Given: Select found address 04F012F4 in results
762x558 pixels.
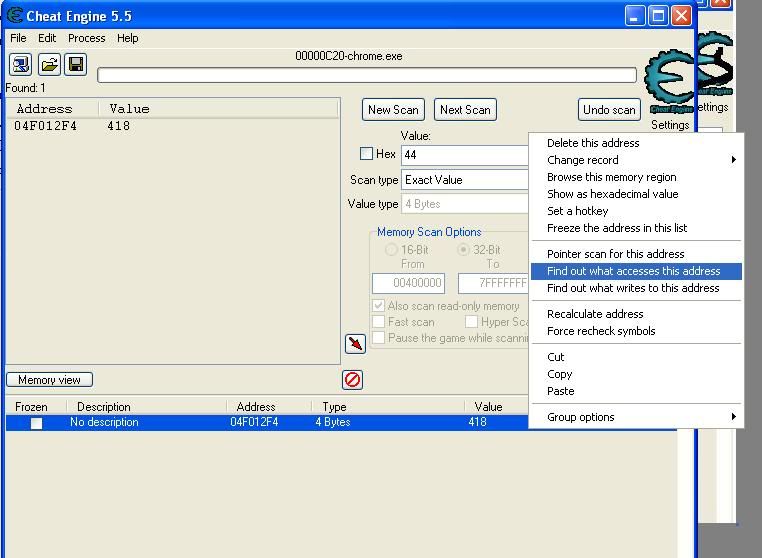Looking at the screenshot, I should click(x=45, y=126).
